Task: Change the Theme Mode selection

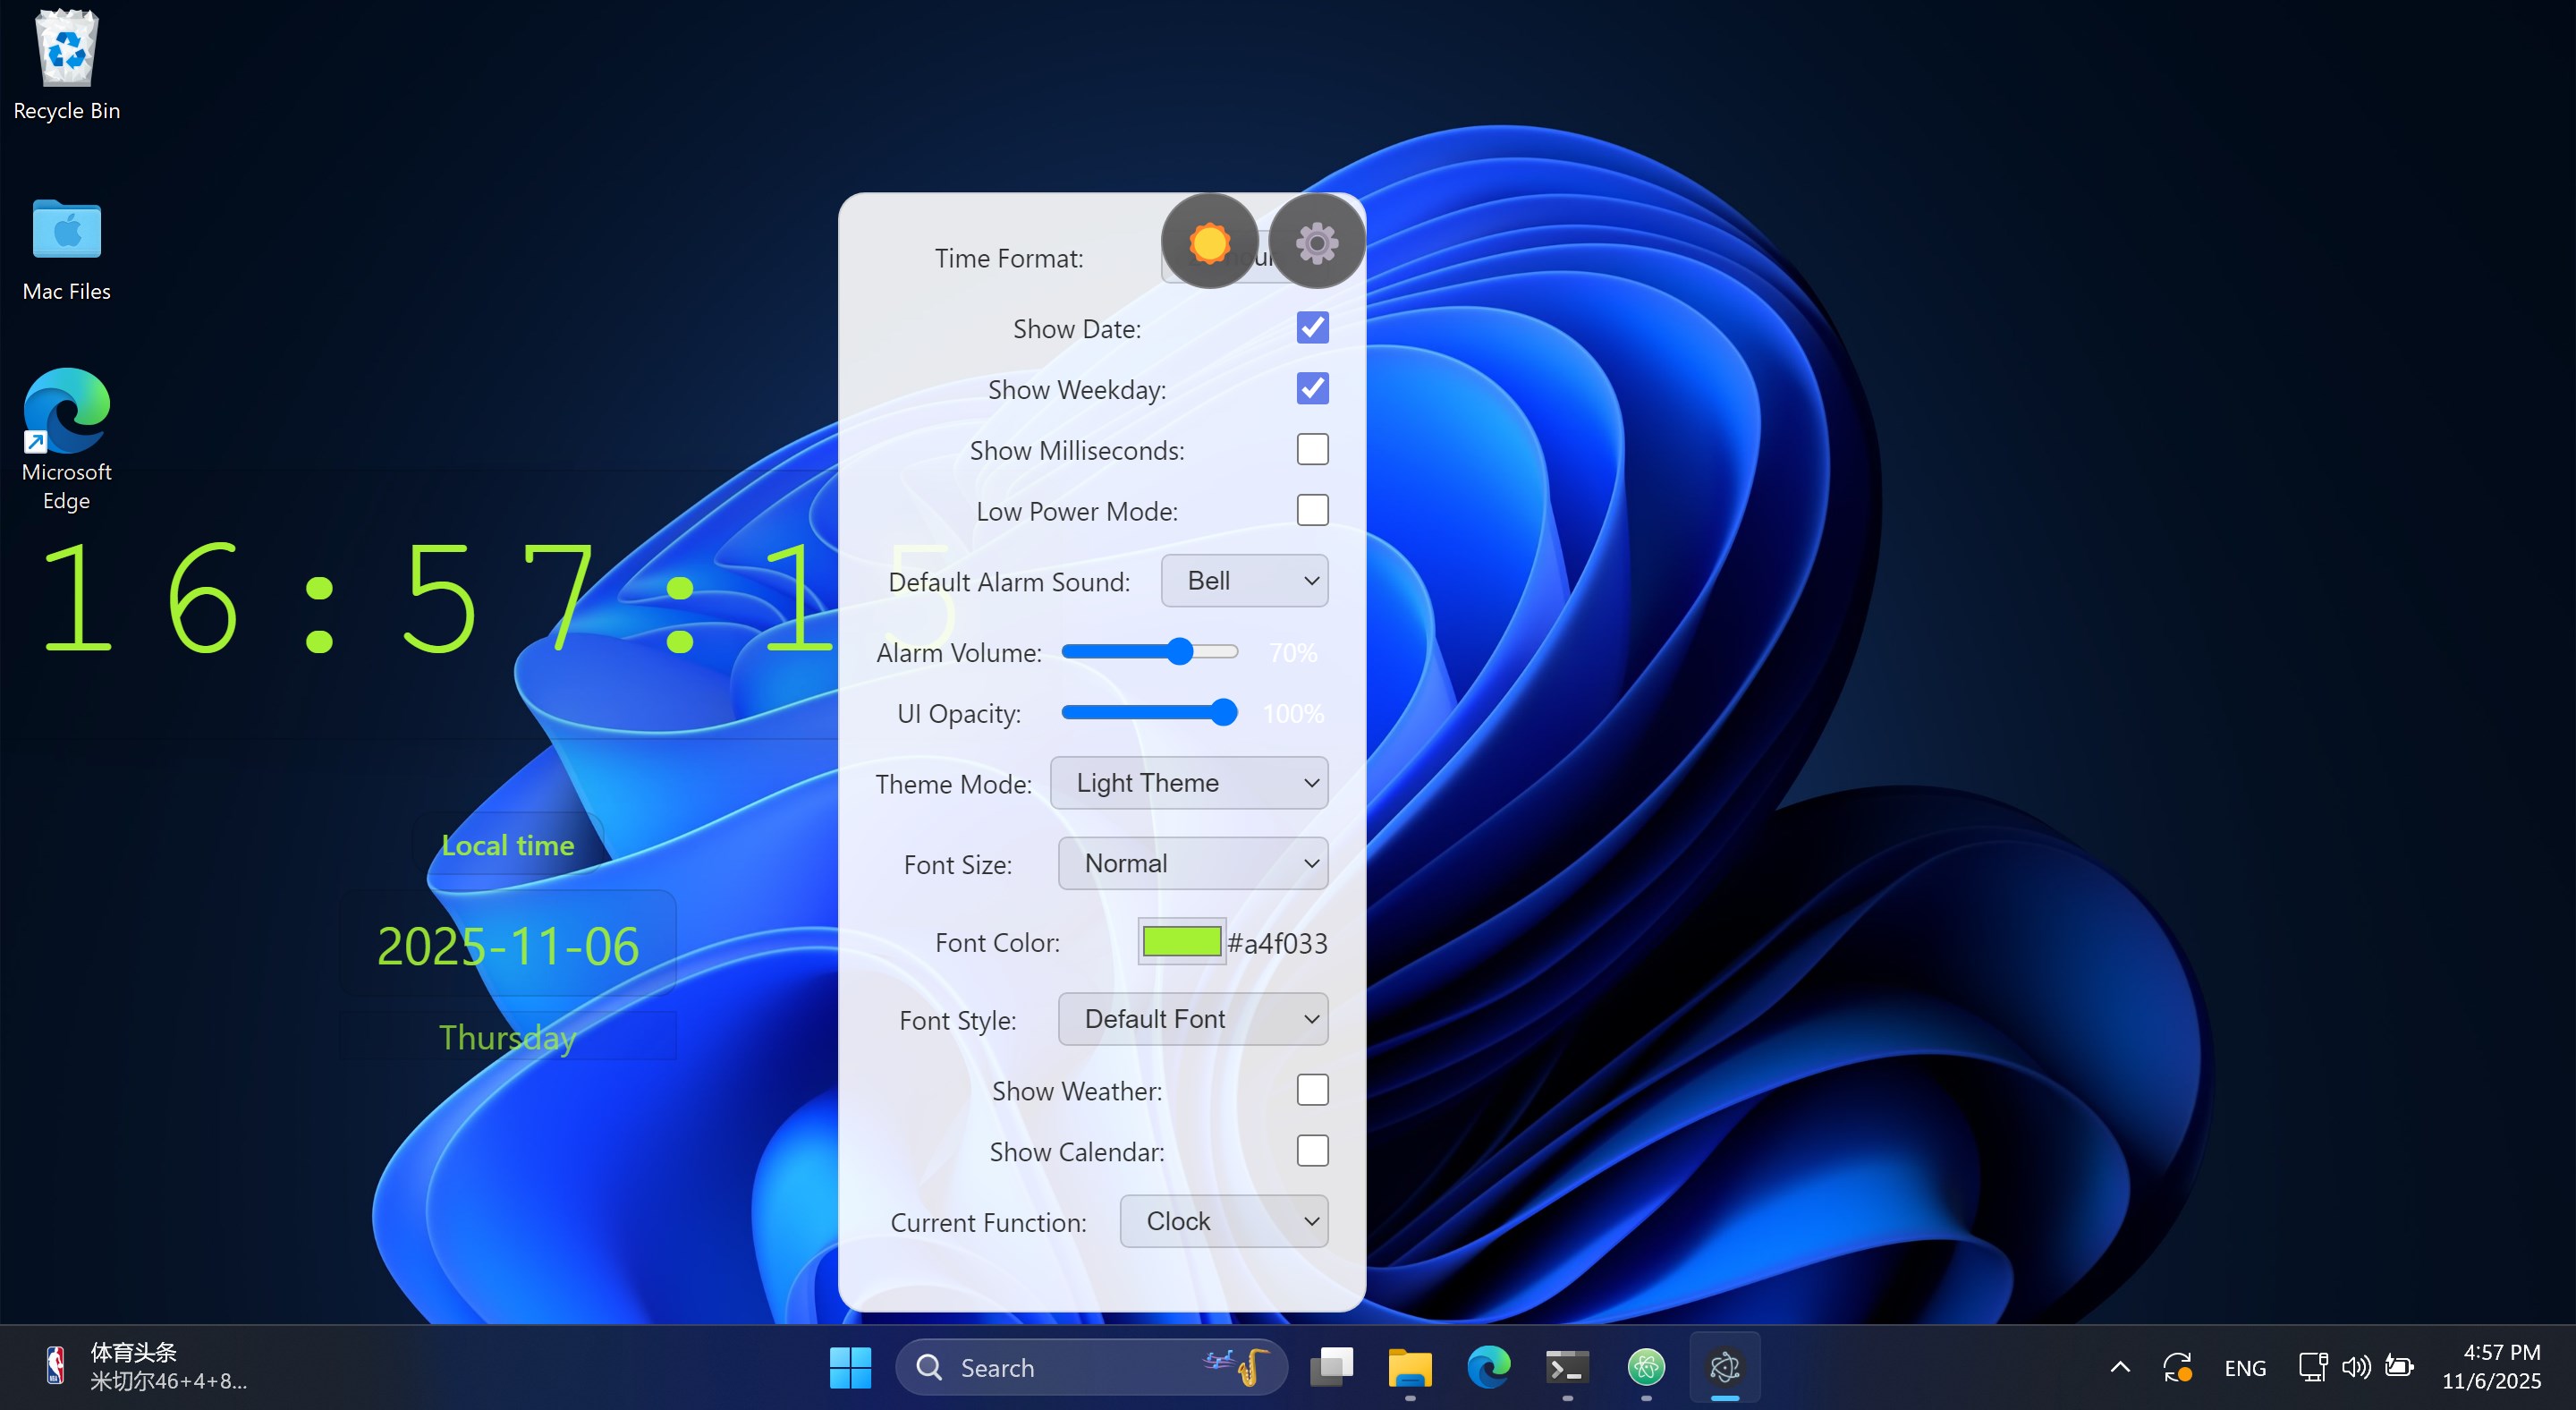Action: 1188,783
